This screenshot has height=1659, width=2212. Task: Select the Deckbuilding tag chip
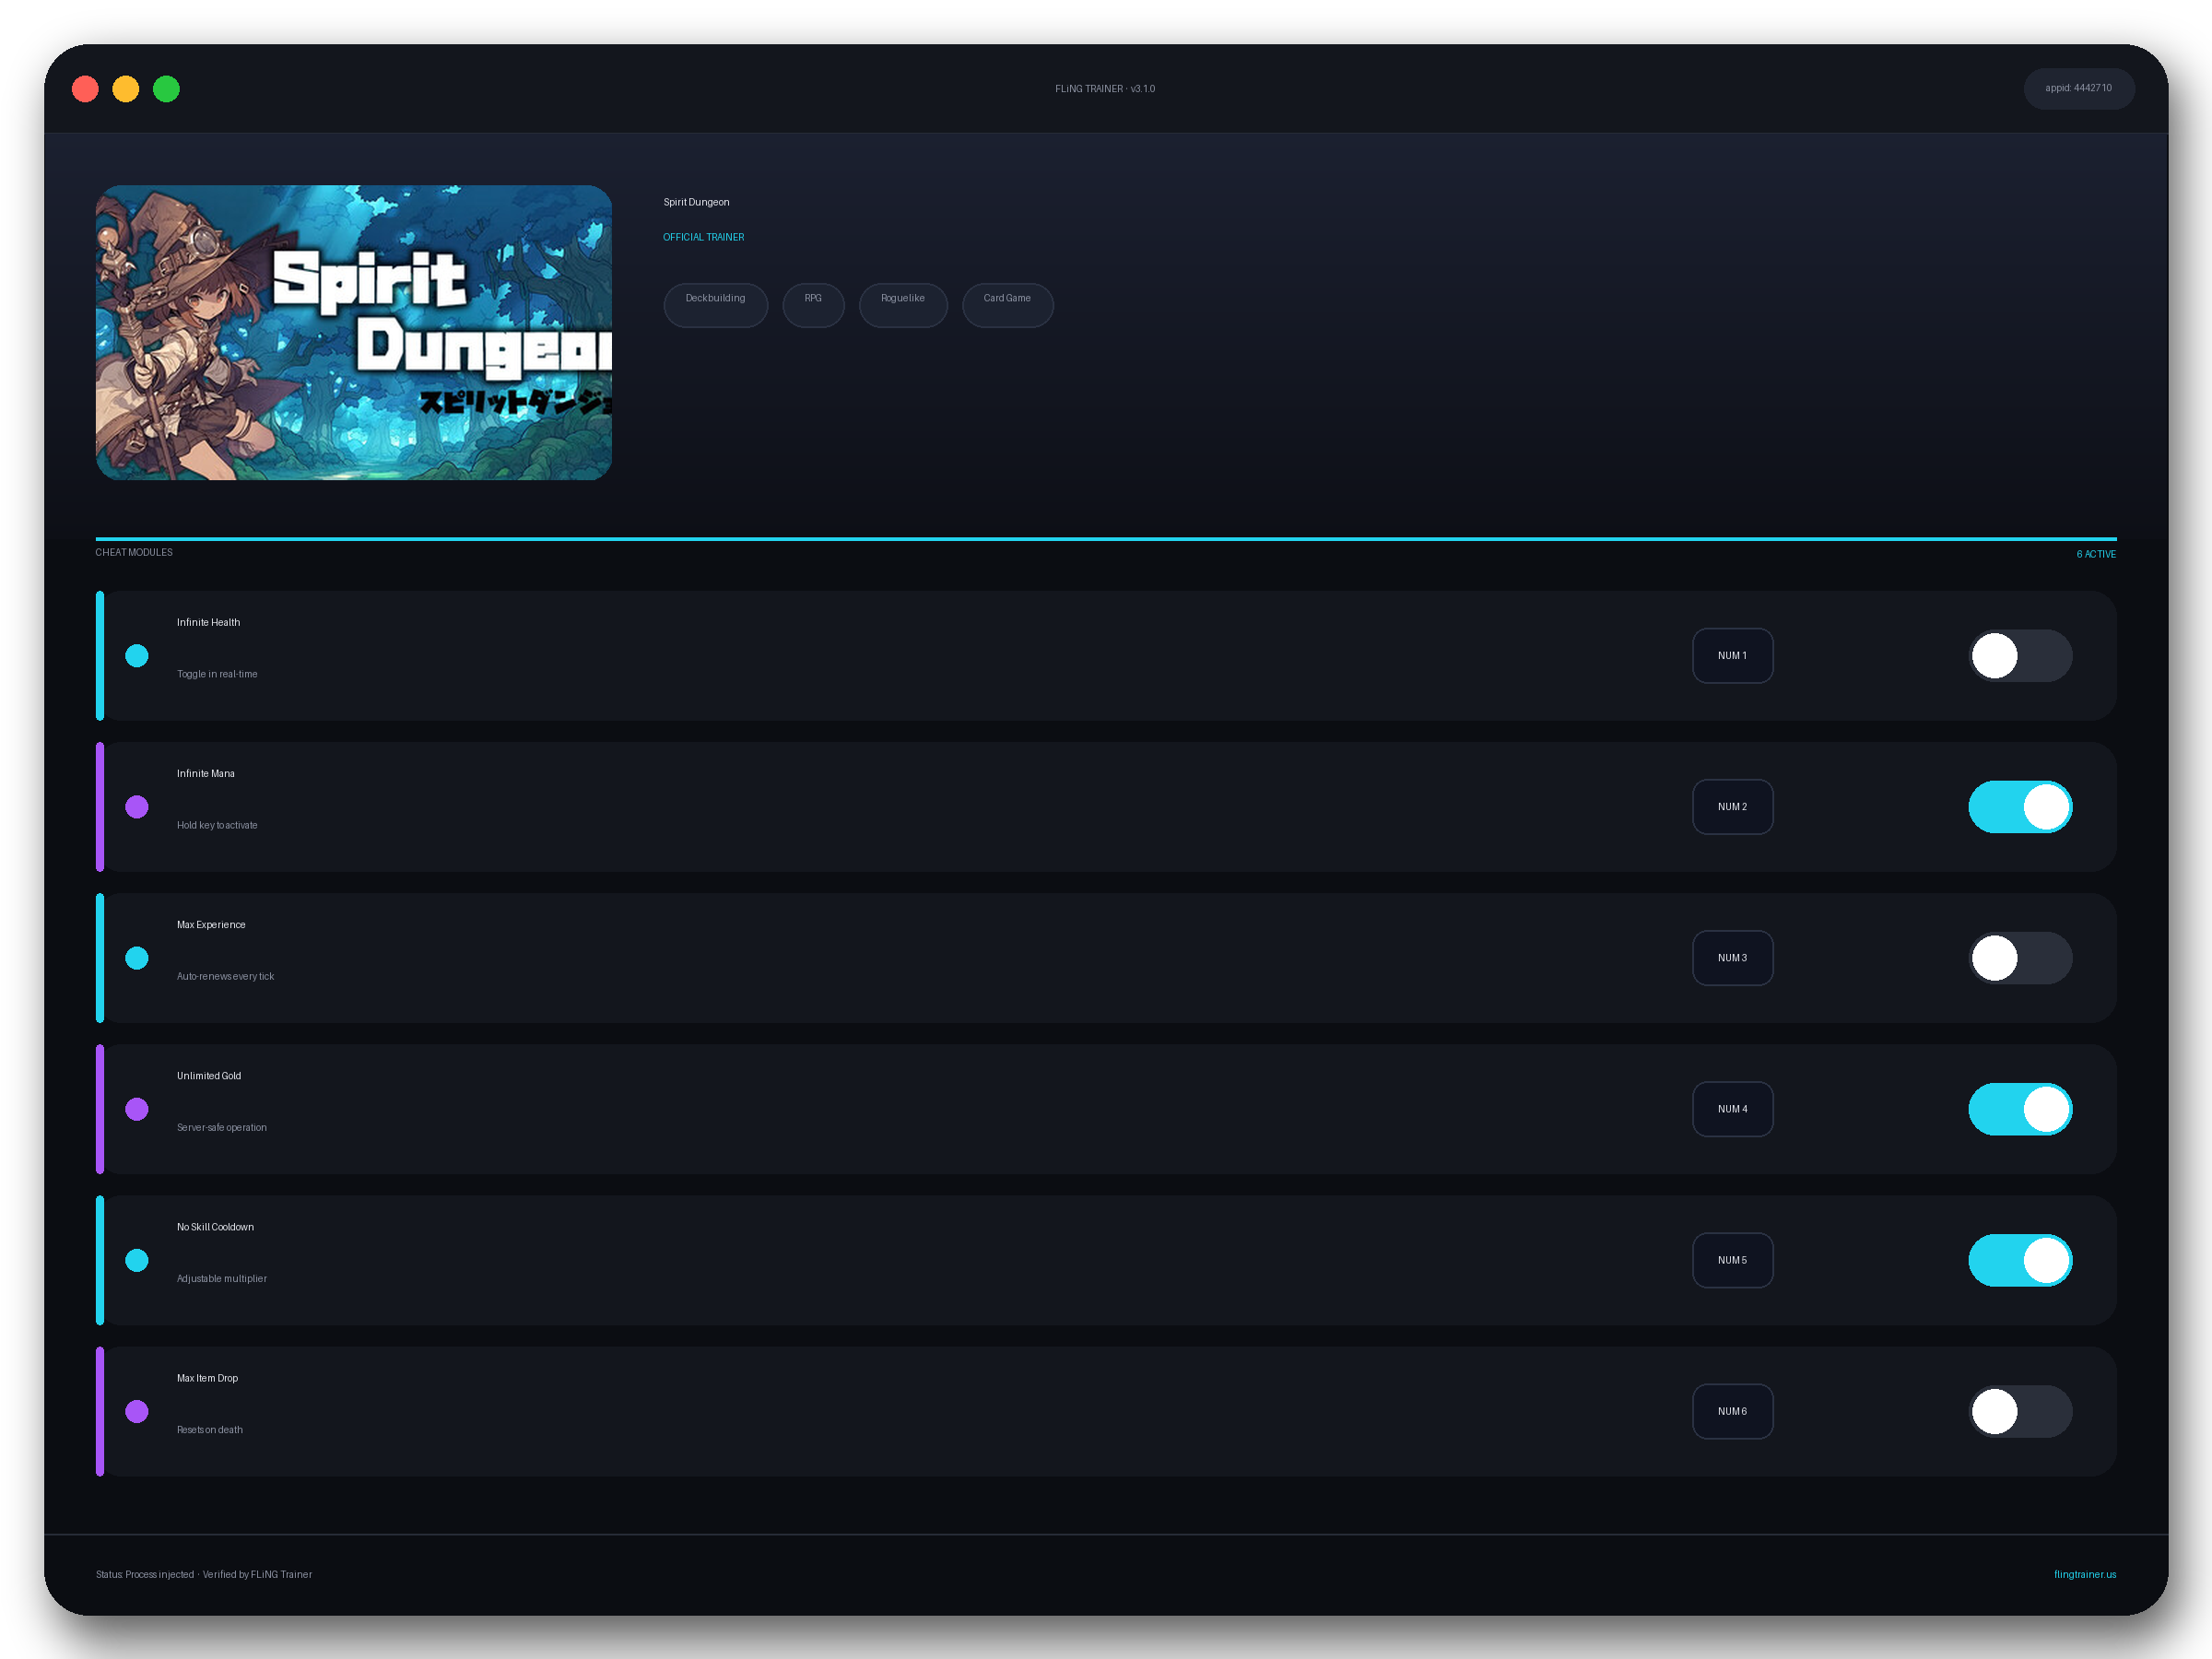tap(715, 304)
